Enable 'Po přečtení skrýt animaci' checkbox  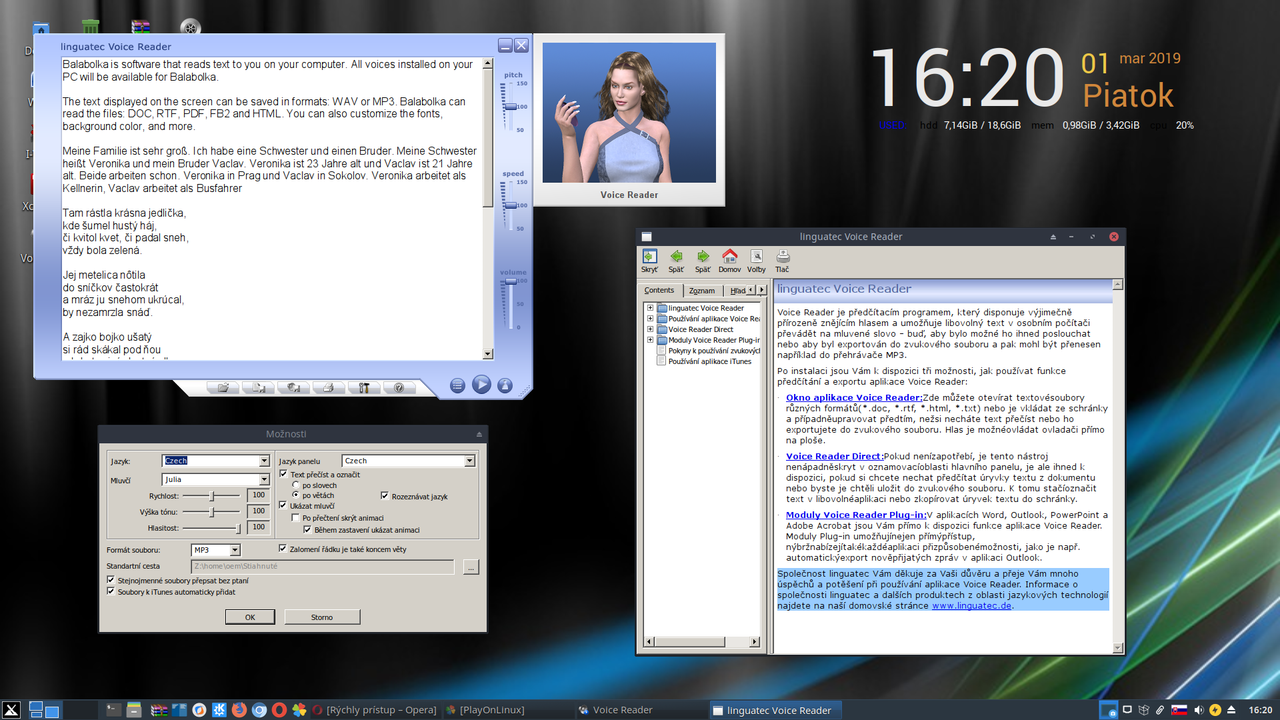(295, 518)
